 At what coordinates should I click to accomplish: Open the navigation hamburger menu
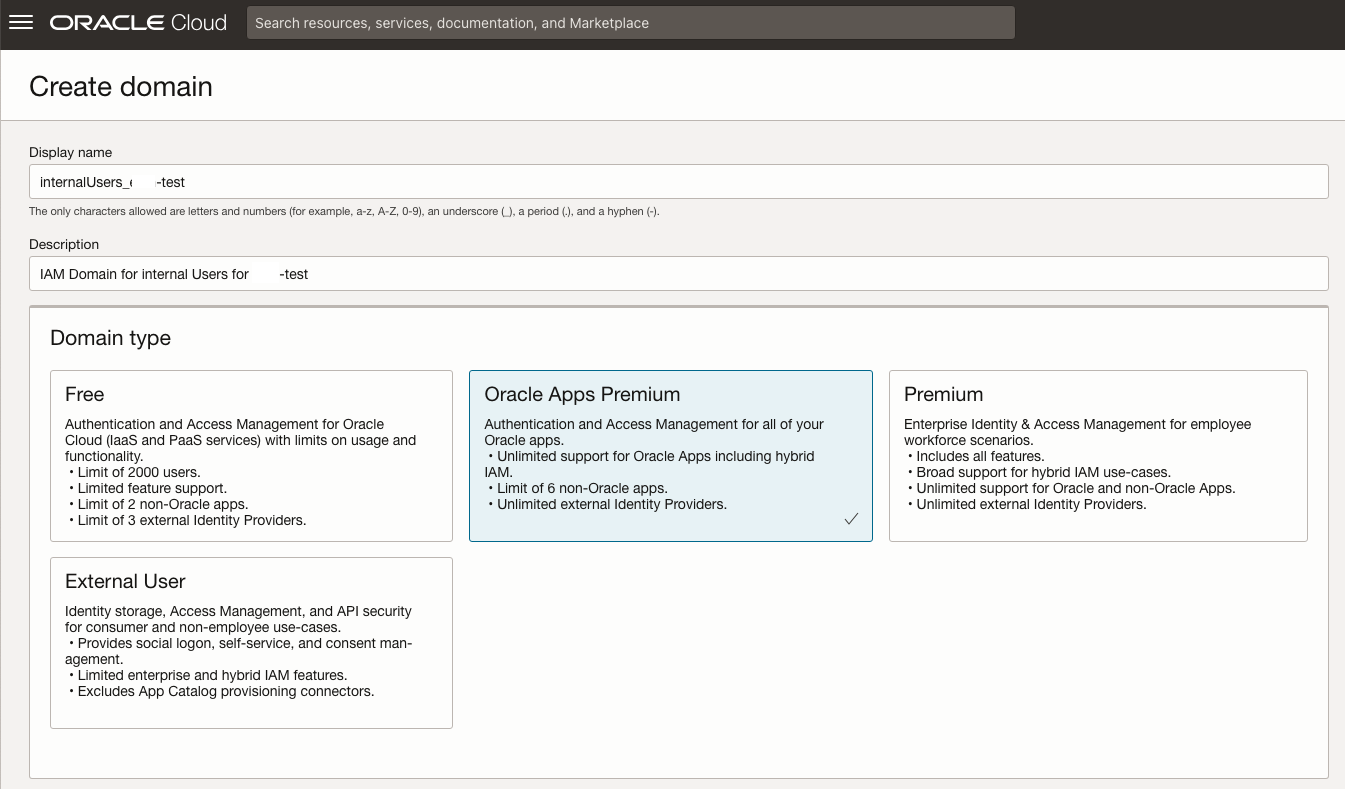point(21,22)
